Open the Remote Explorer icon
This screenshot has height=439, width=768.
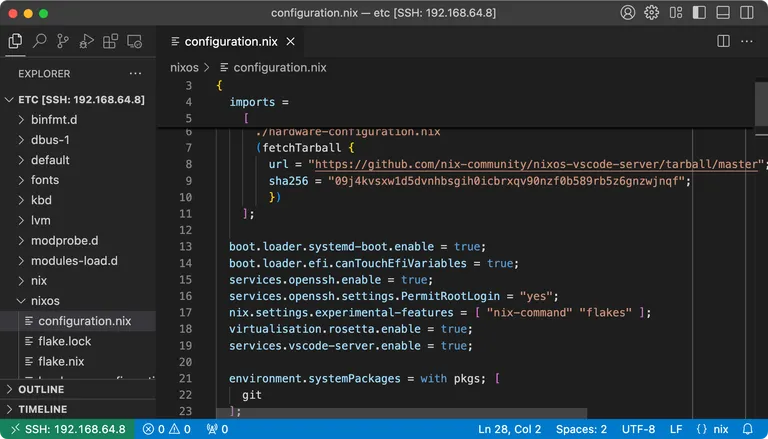[134, 41]
